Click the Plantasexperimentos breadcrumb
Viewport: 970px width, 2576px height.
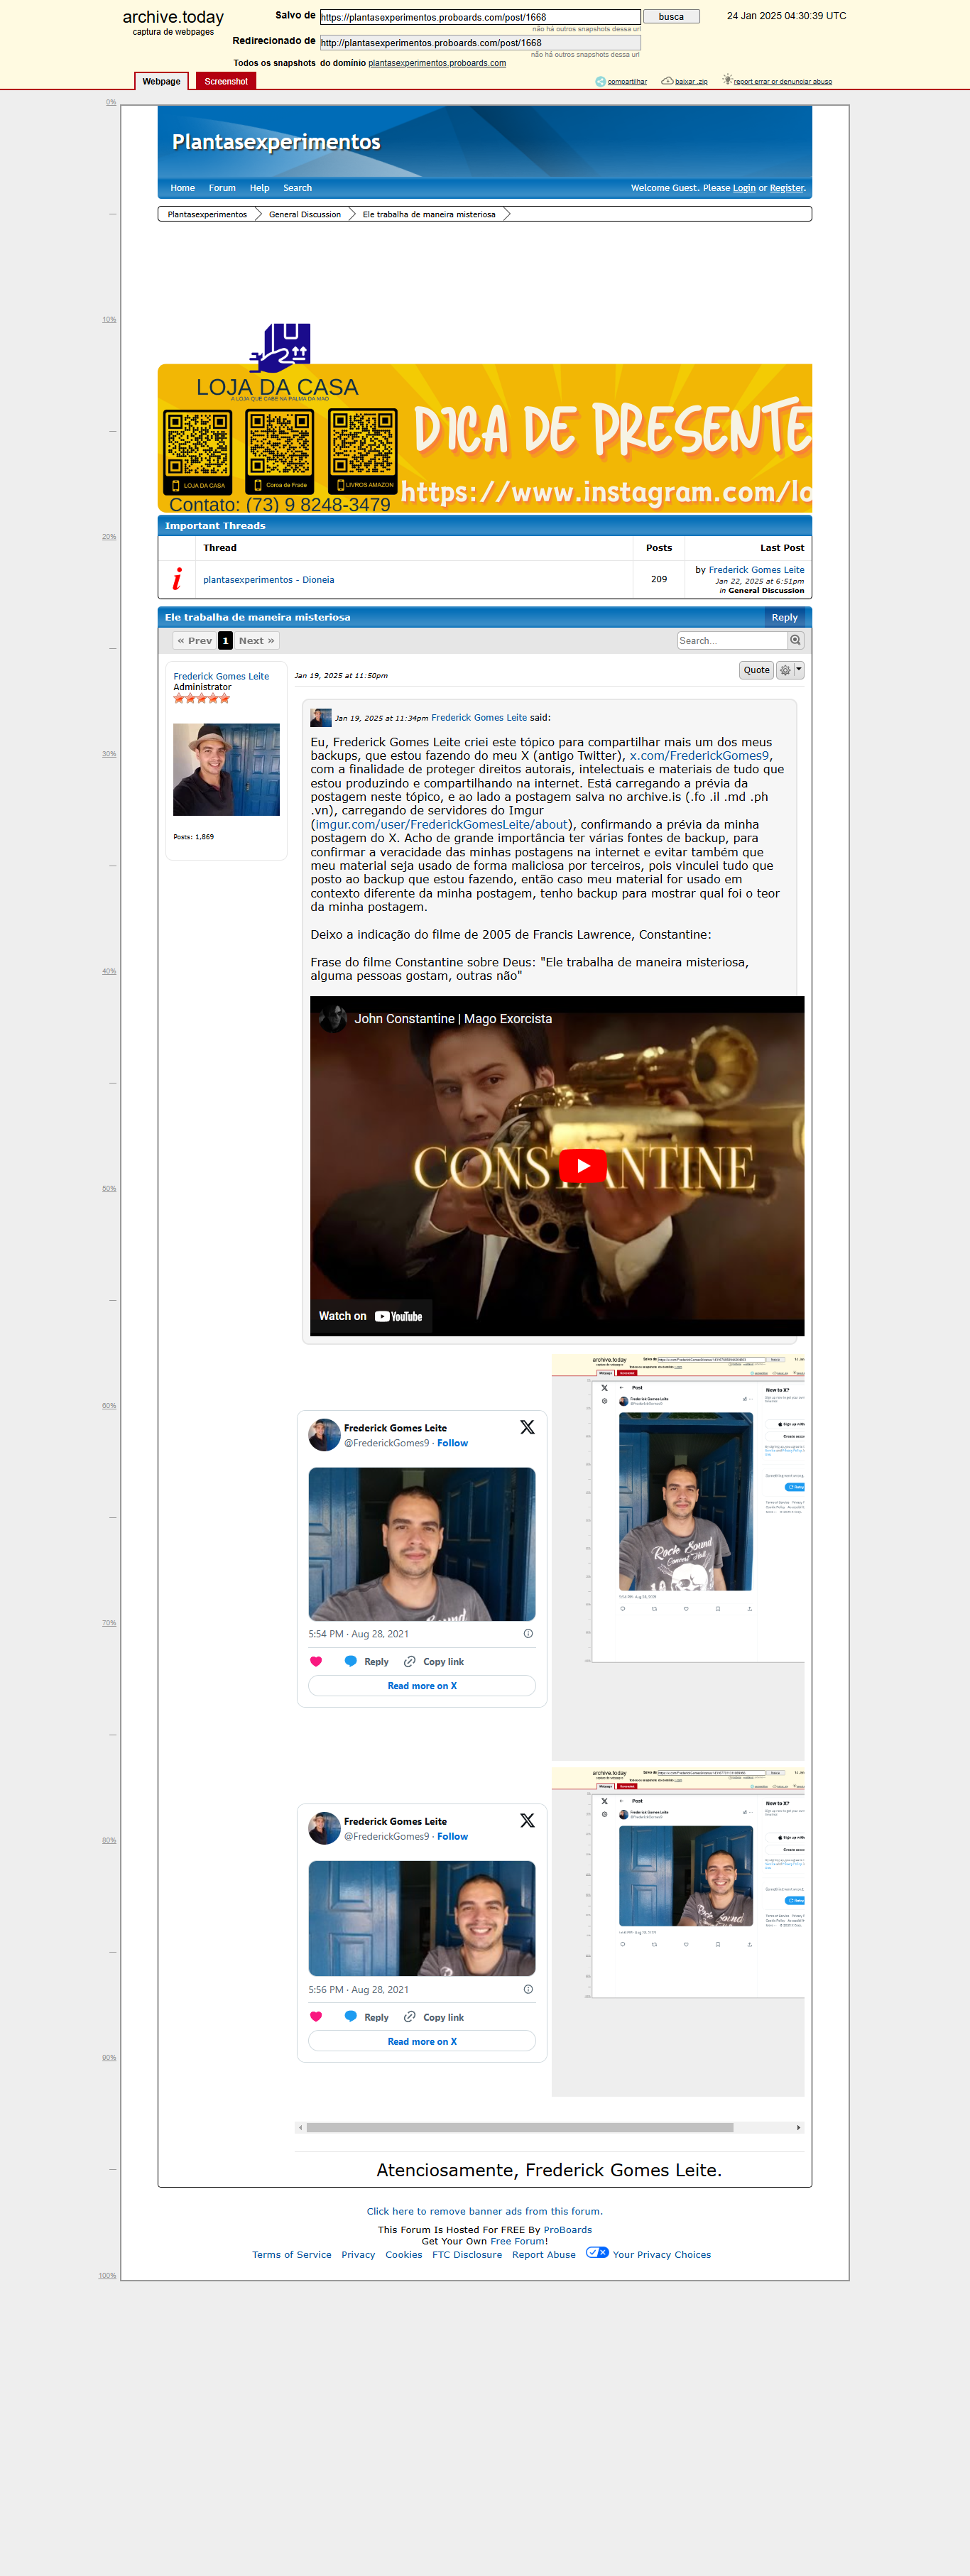pos(207,214)
